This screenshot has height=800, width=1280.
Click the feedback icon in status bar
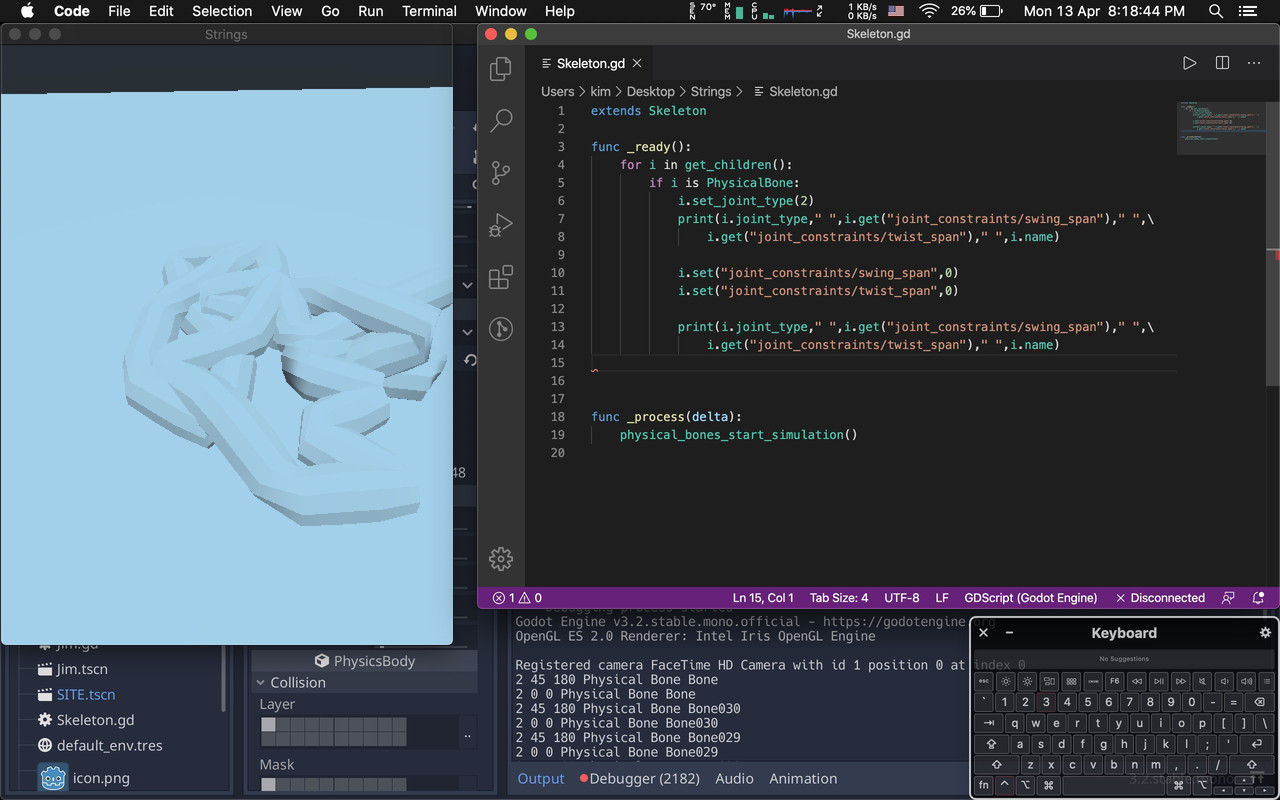pos(1228,598)
